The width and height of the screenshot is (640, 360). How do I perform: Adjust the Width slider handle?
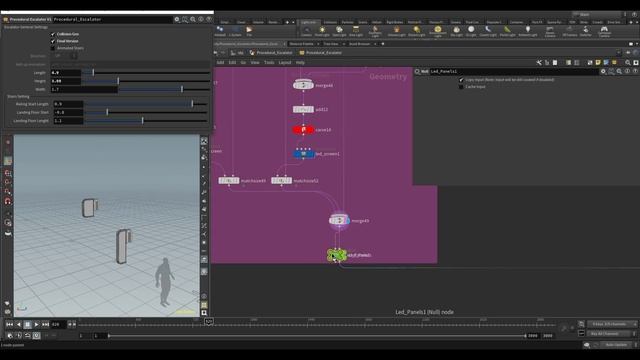[x=182, y=89]
